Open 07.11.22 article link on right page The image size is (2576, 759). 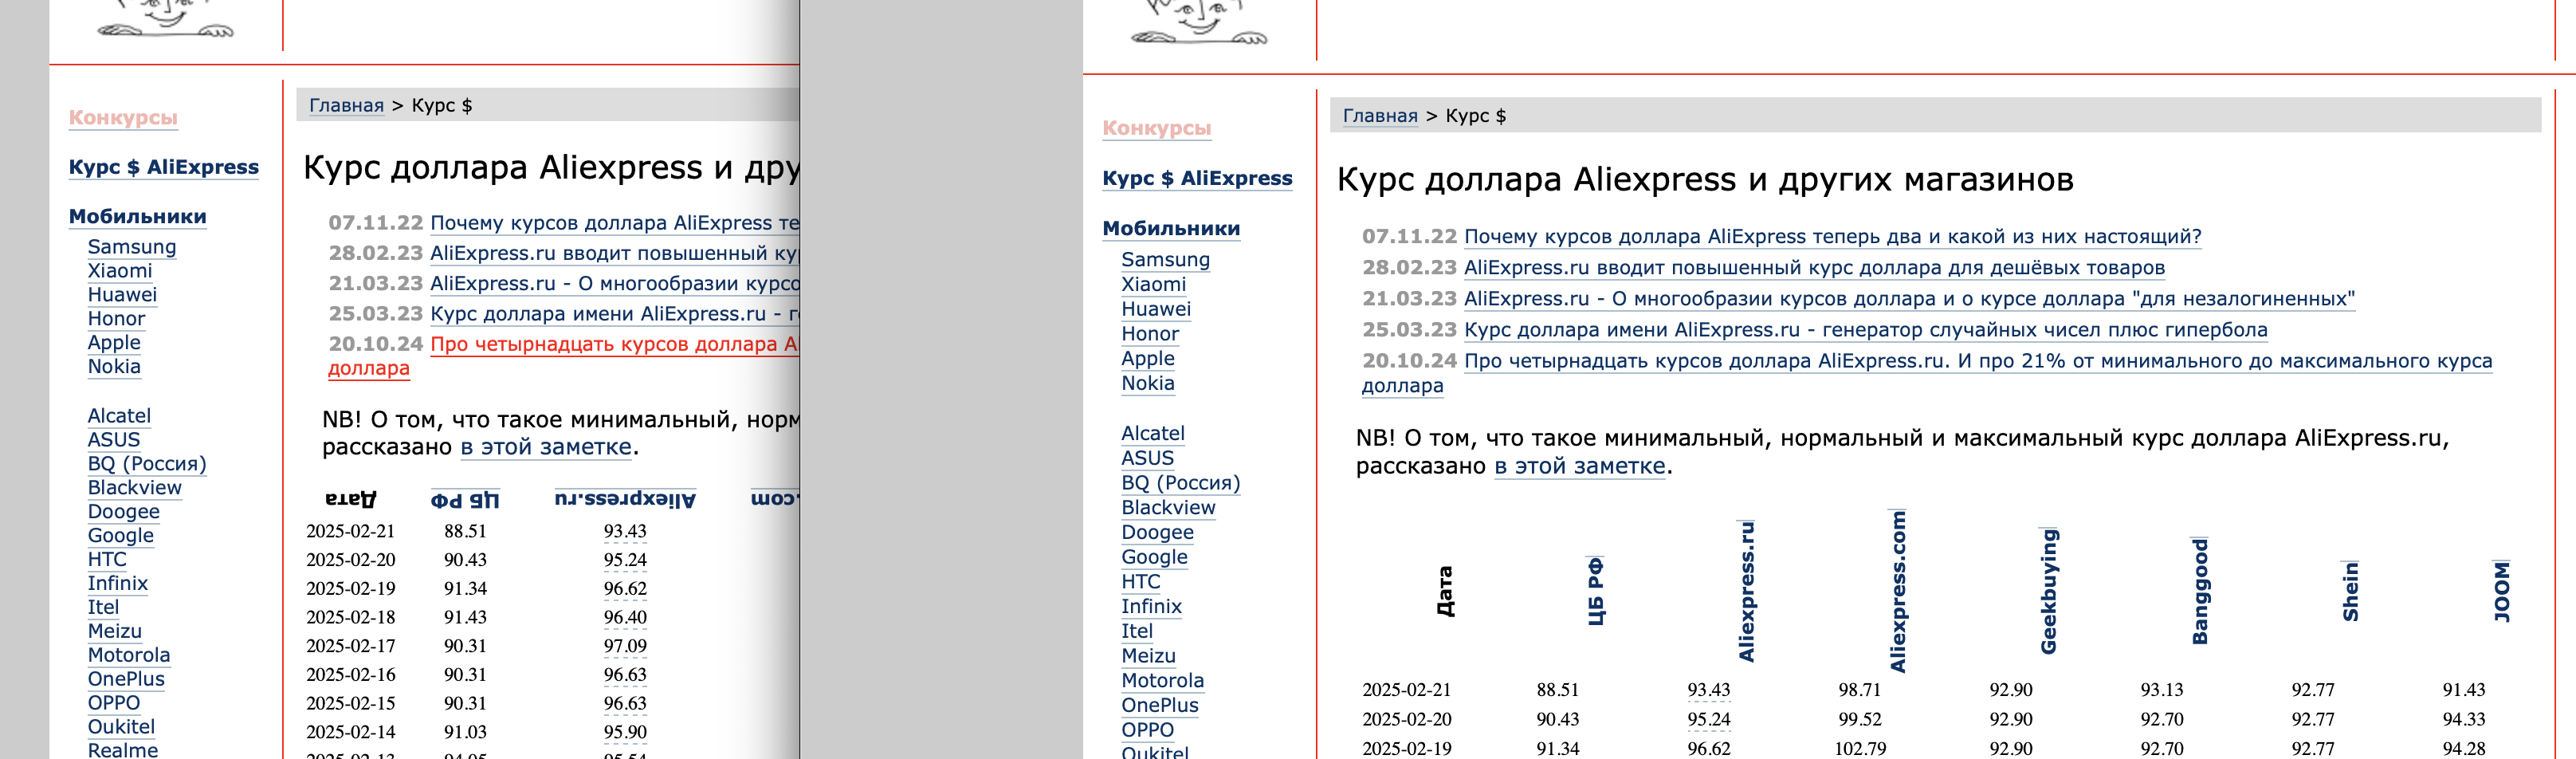coord(1832,236)
